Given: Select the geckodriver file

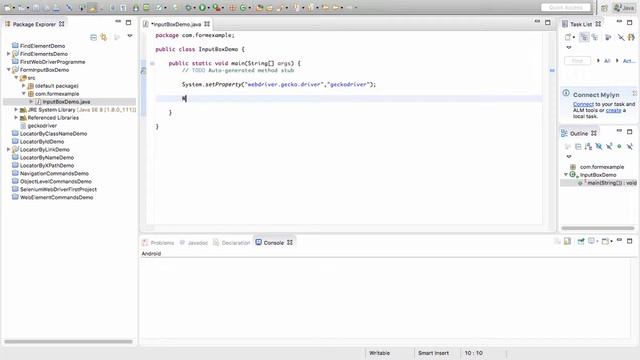Looking at the screenshot, I should [x=42, y=126].
